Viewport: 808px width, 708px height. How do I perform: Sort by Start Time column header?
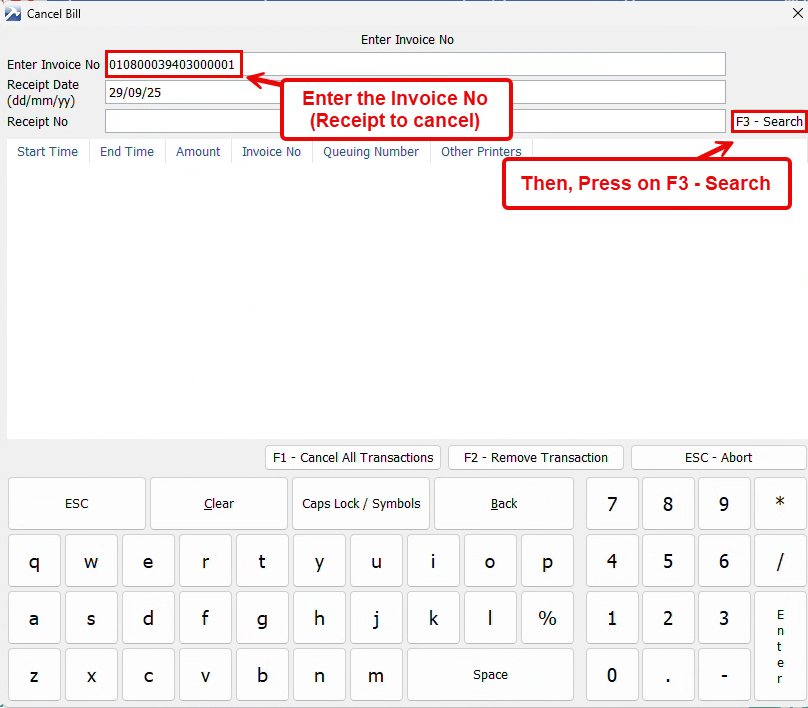click(x=48, y=152)
